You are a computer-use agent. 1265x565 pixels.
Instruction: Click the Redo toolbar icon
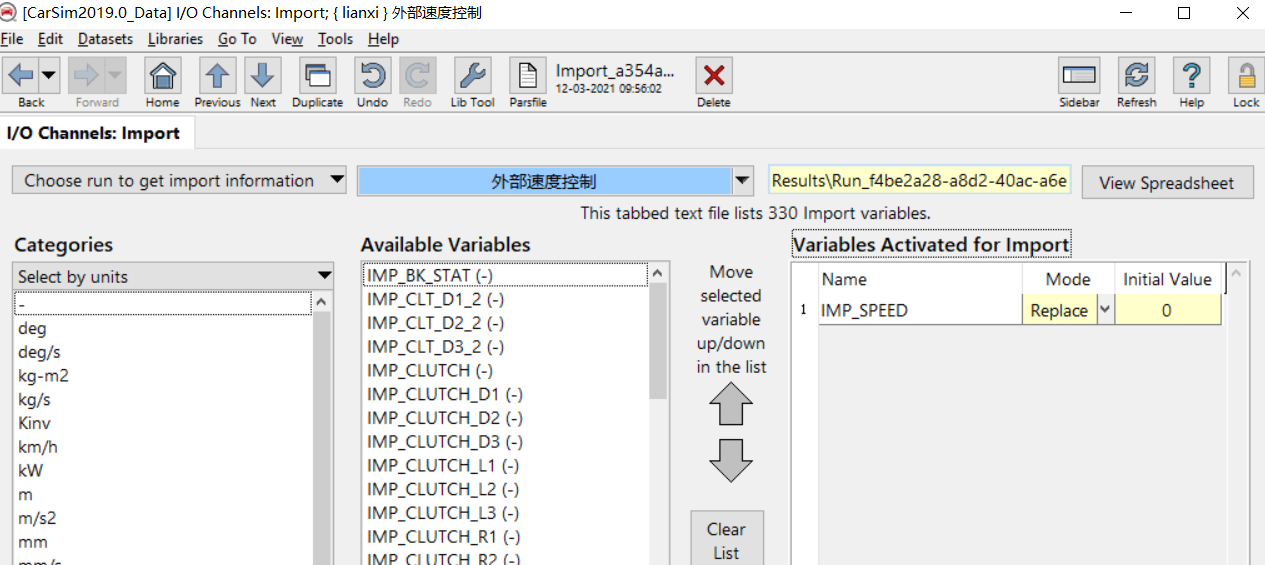tap(417, 75)
